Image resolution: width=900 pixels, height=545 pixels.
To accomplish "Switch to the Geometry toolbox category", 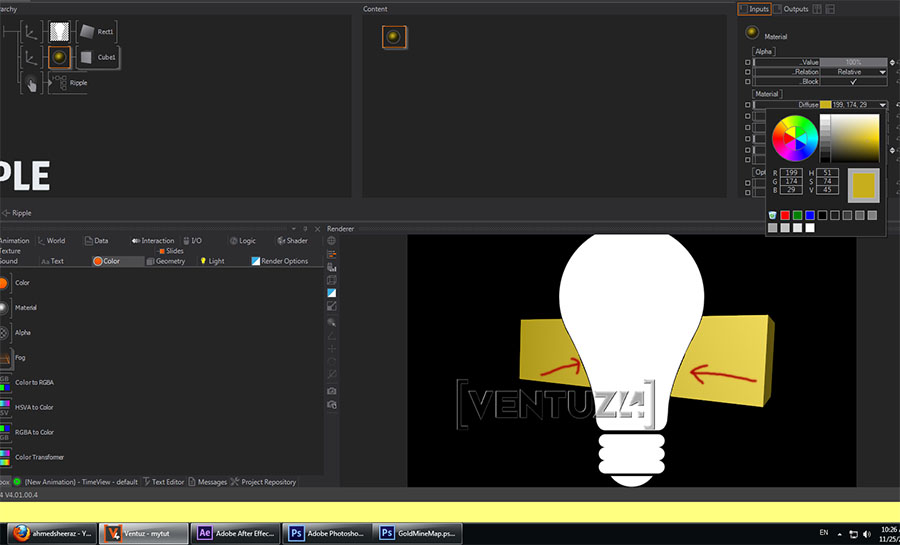I will coord(165,261).
